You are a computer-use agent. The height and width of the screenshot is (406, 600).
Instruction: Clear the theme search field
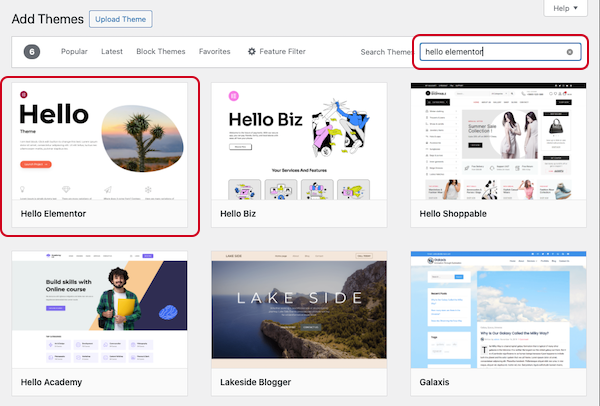coord(570,52)
